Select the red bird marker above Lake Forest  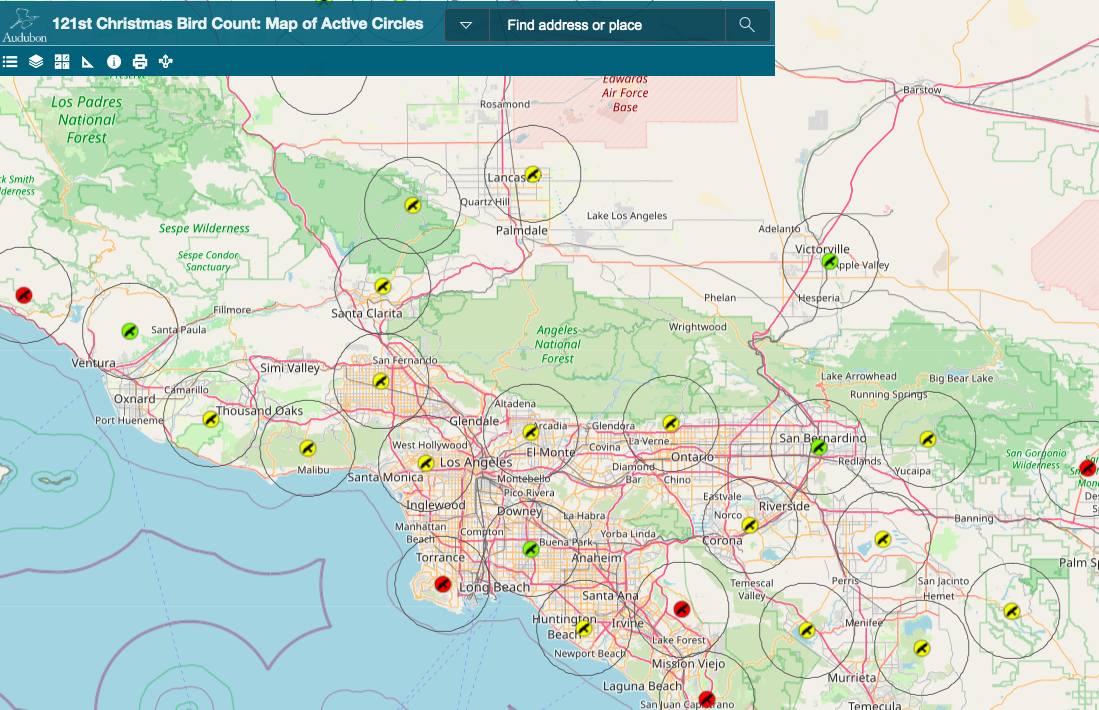(x=682, y=609)
